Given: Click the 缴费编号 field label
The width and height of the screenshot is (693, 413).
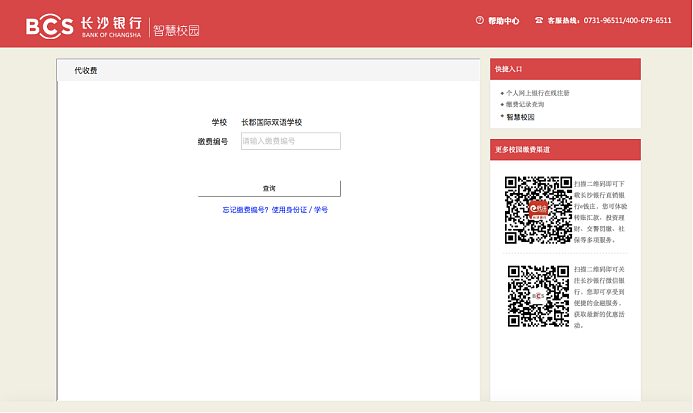Looking at the screenshot, I should pyautogui.click(x=213, y=141).
